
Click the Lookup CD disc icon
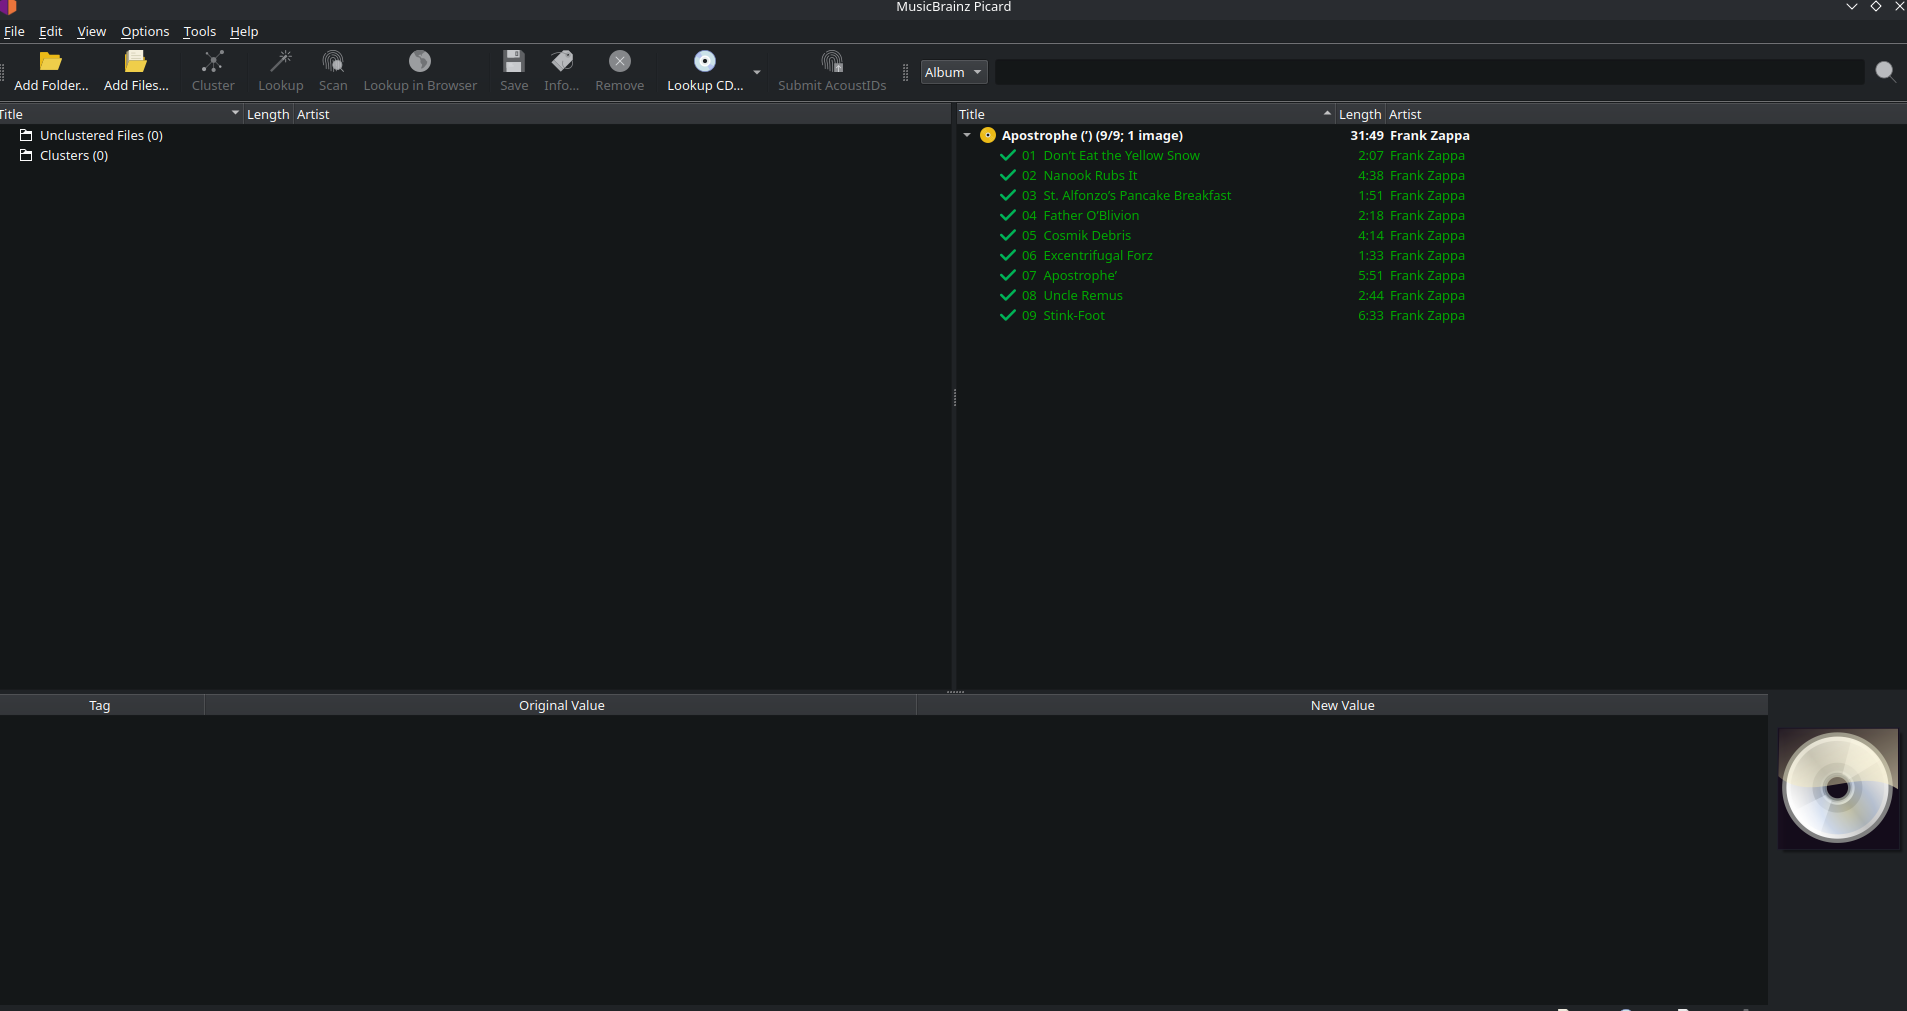click(705, 62)
